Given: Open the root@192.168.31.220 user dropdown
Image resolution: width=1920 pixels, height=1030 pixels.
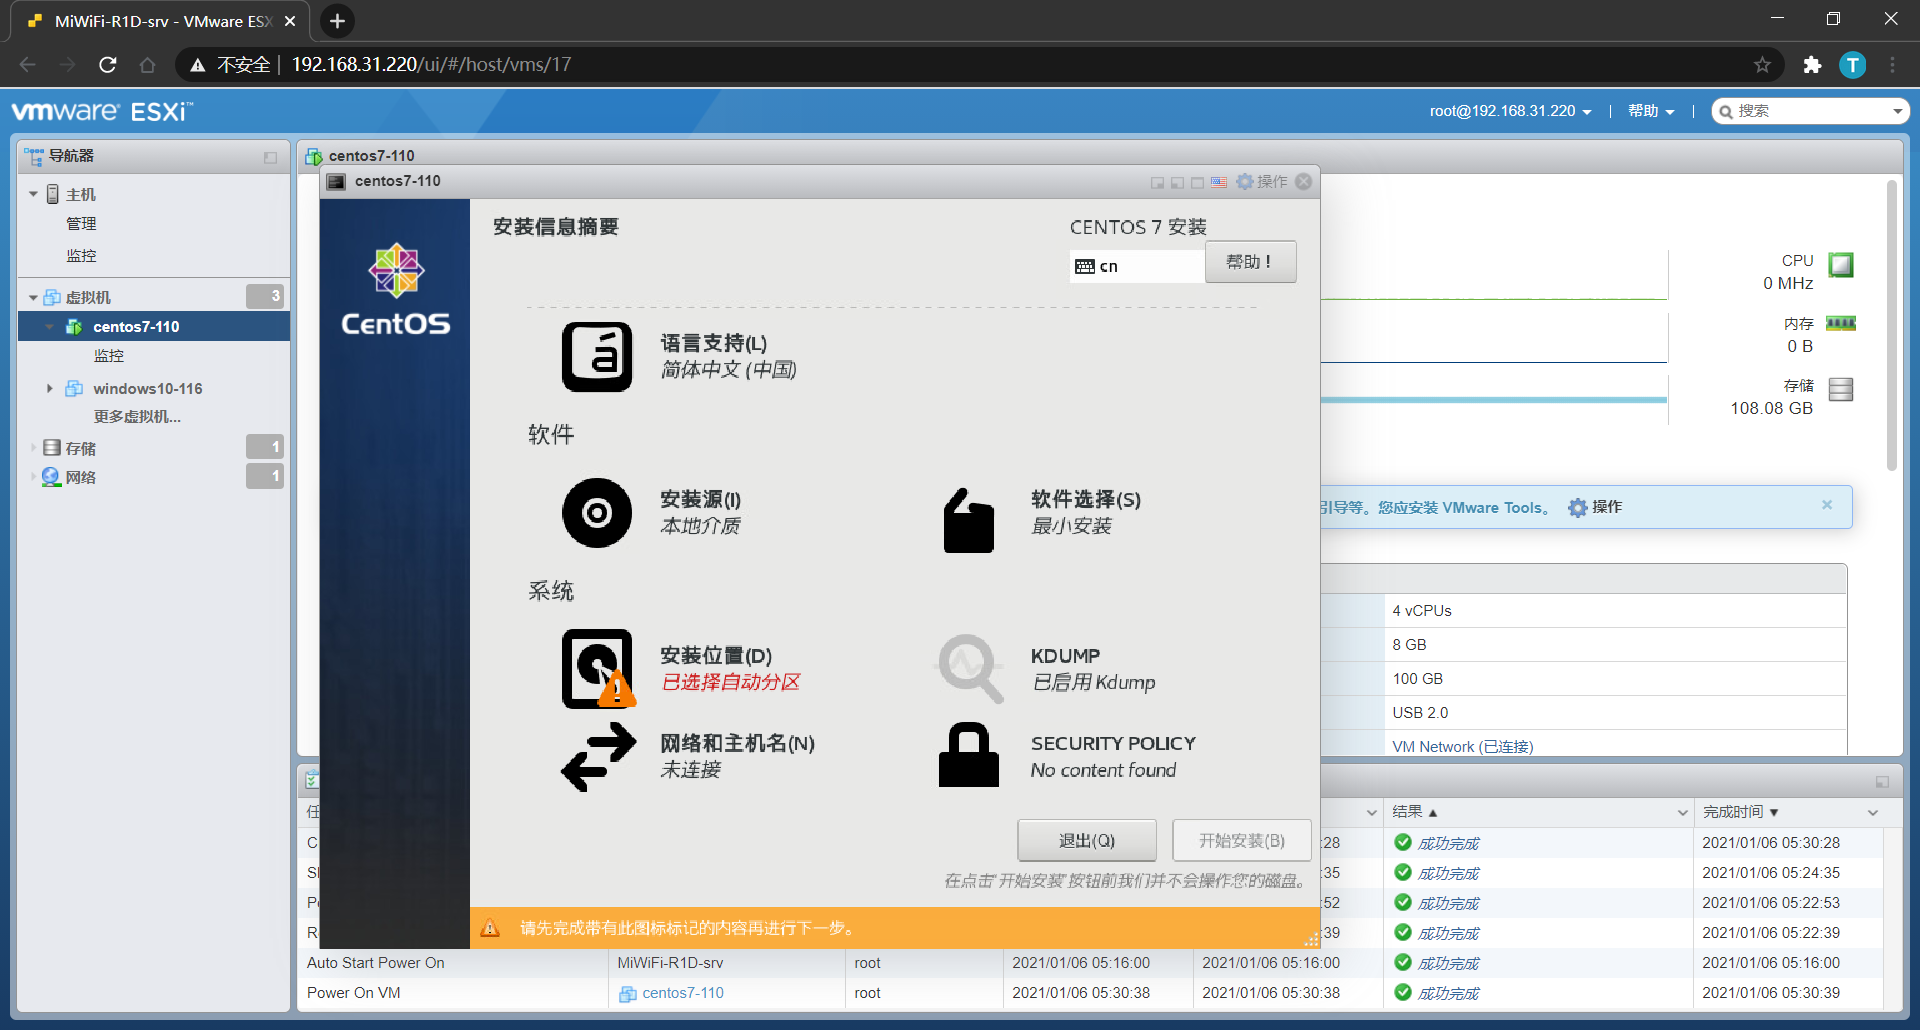Looking at the screenshot, I should tap(1510, 111).
